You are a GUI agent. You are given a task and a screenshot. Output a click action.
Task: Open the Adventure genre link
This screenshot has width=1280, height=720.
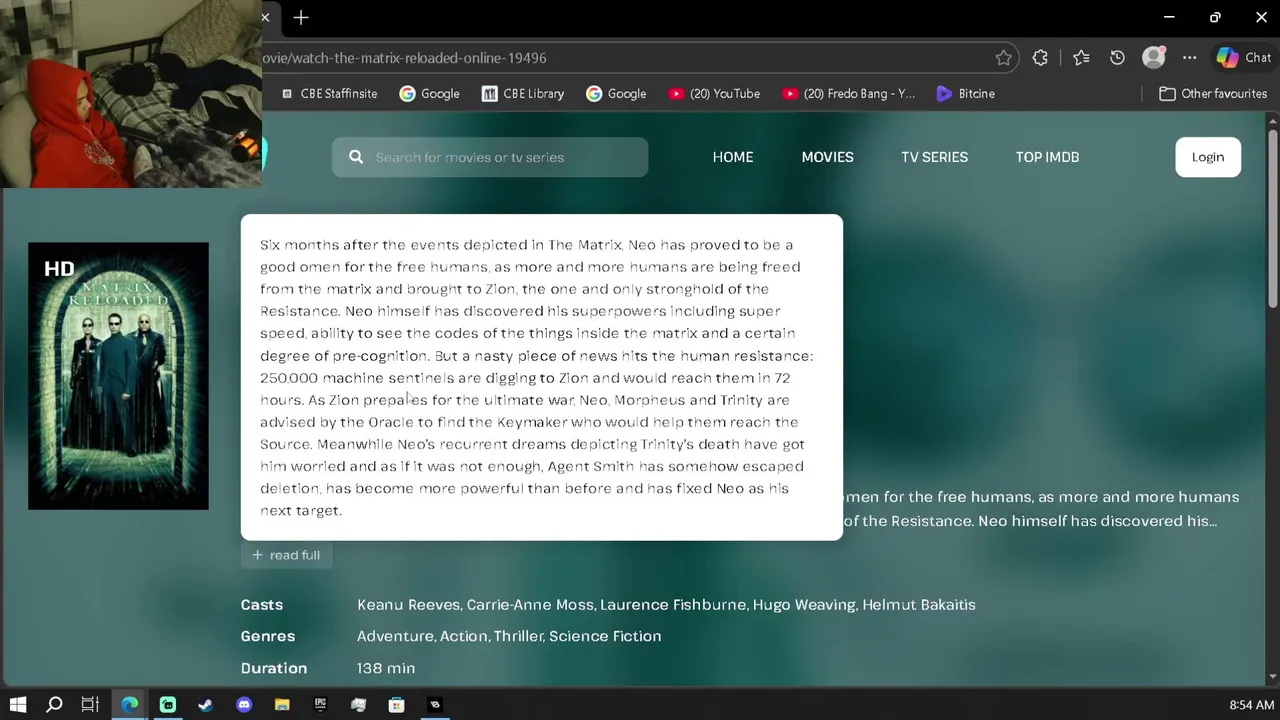395,636
